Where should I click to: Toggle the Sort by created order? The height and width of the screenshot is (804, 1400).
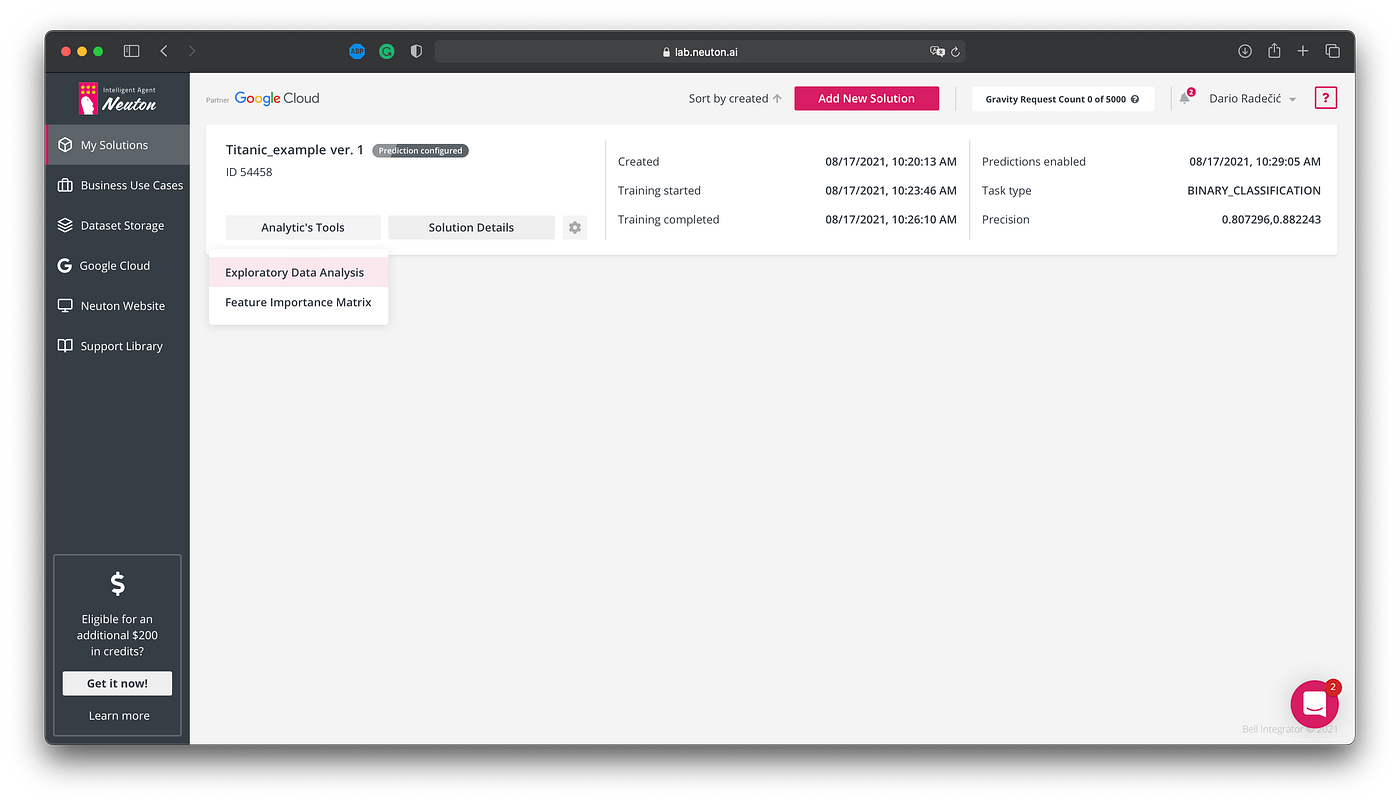(x=734, y=98)
